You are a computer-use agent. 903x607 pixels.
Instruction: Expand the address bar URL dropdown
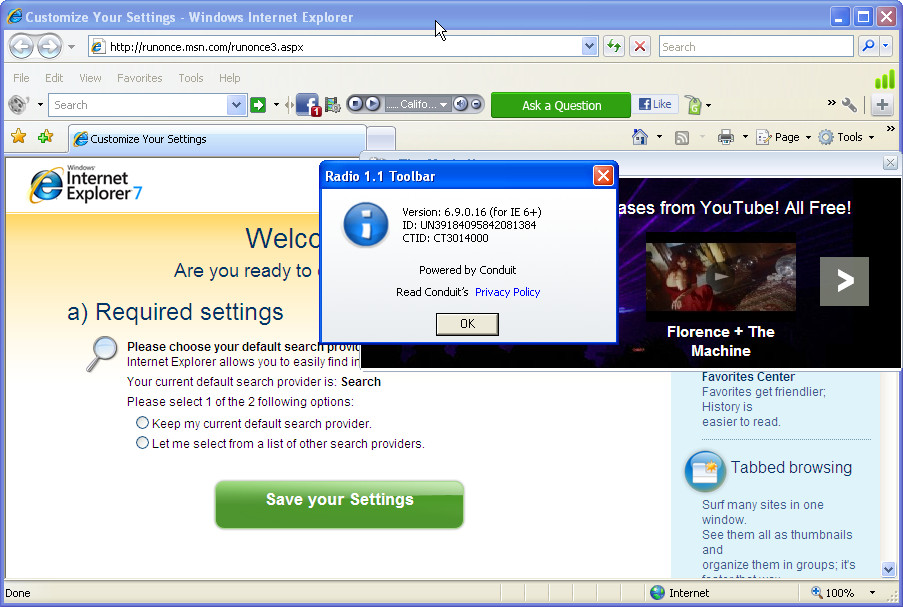point(589,47)
